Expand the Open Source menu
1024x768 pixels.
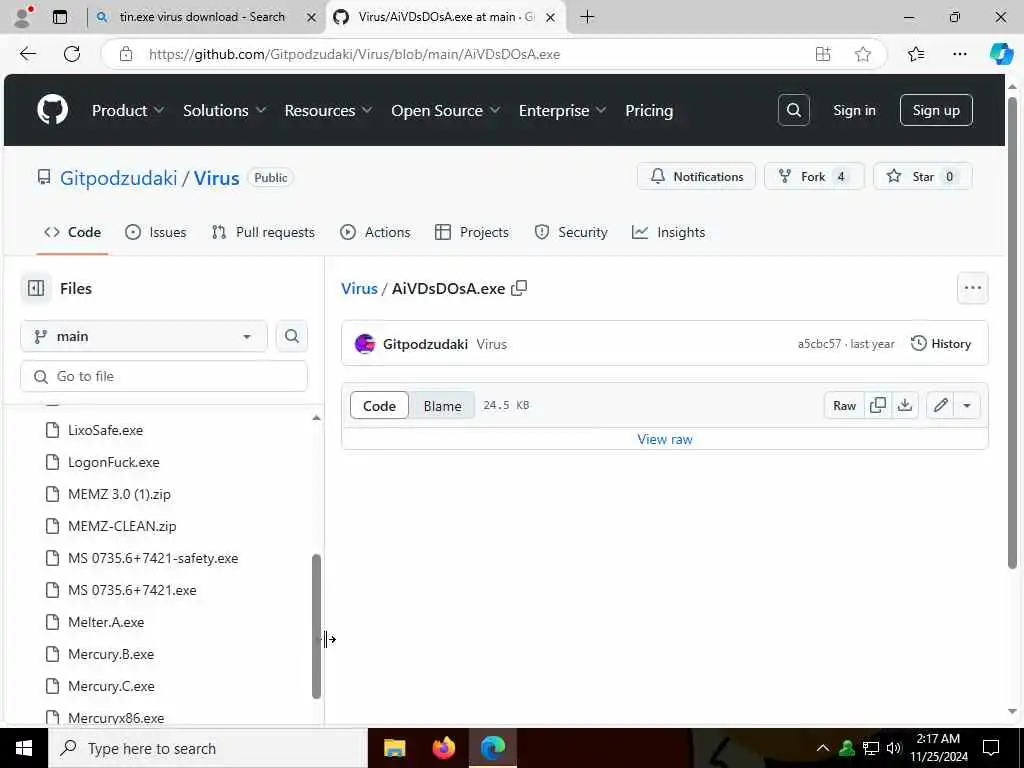click(x=445, y=110)
